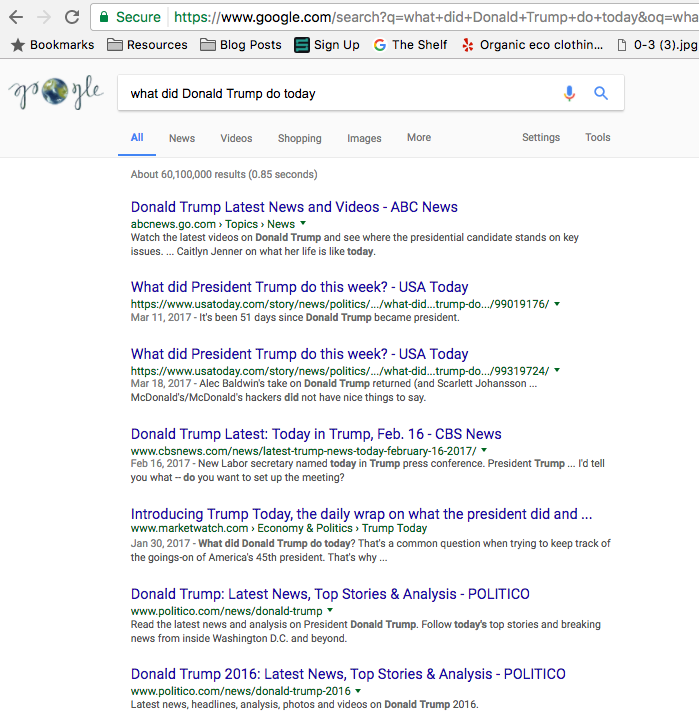
Task: Open ABC News Donald Trump Latest News result
Action: point(294,207)
